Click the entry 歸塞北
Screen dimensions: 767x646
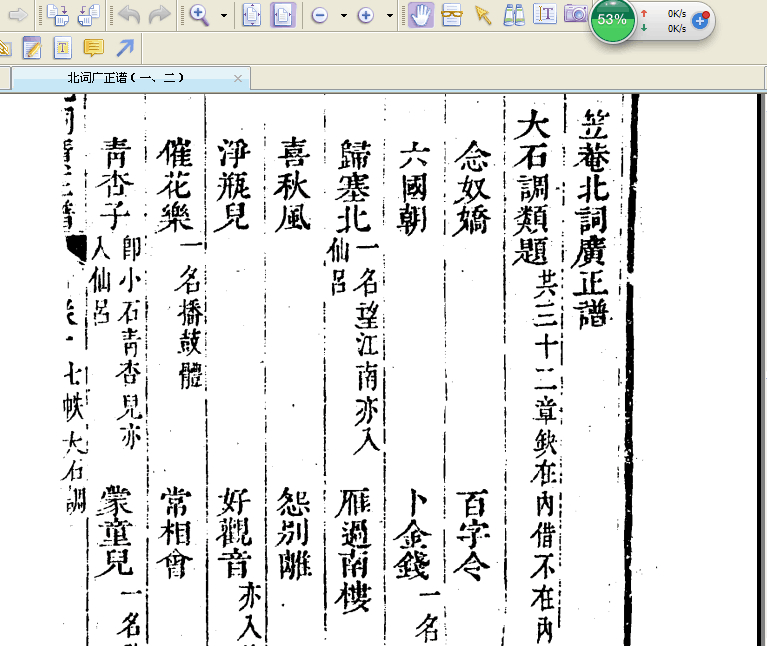[x=354, y=186]
